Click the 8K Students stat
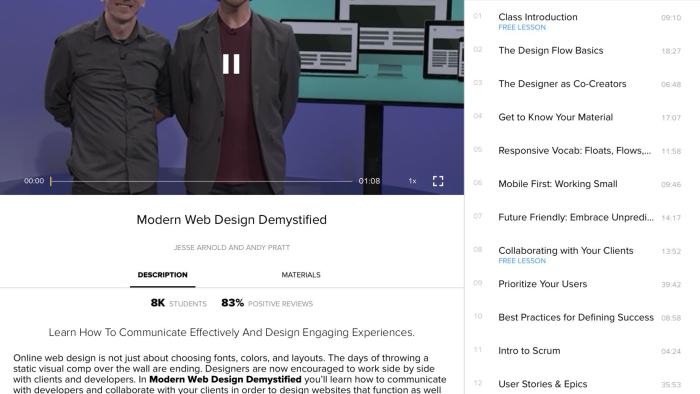 (x=179, y=303)
